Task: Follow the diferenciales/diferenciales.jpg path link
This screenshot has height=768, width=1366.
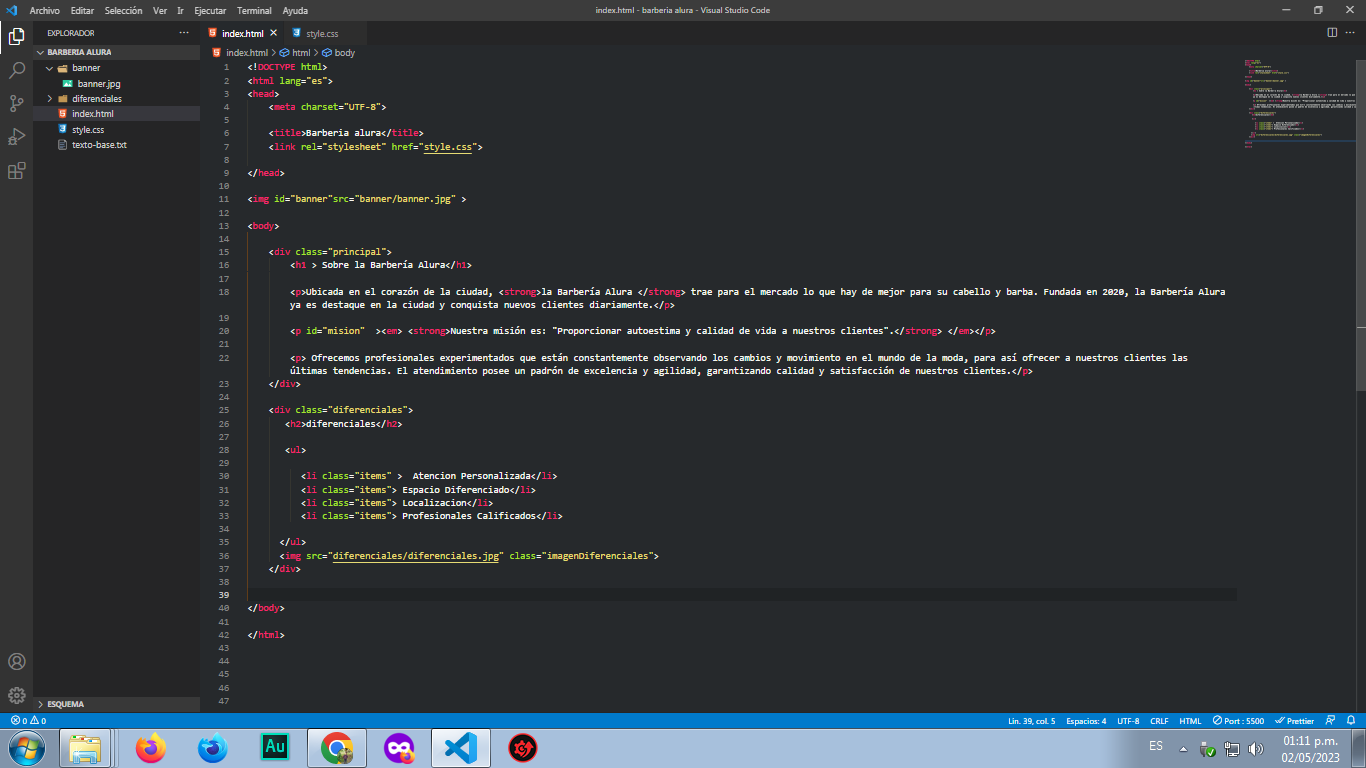Action: (x=416, y=555)
